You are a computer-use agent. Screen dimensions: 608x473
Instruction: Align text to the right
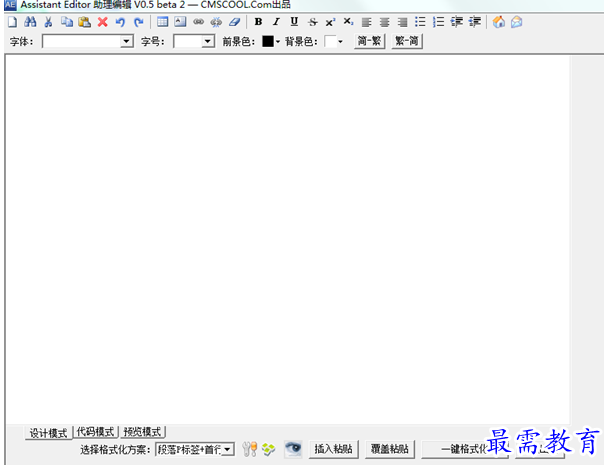(402, 22)
